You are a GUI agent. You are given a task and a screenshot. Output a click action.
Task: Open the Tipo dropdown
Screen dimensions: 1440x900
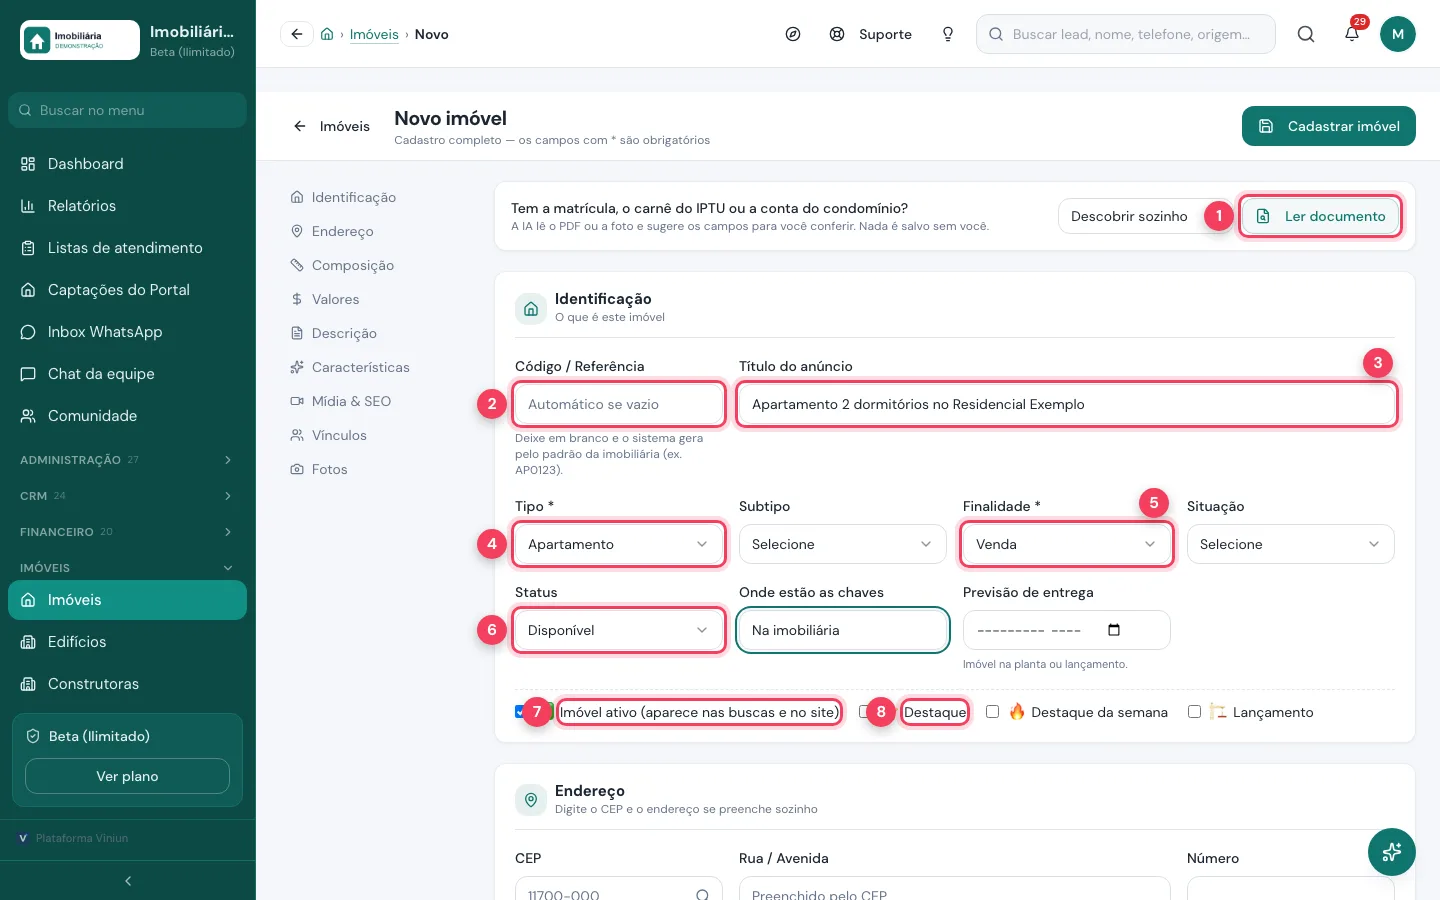(619, 544)
